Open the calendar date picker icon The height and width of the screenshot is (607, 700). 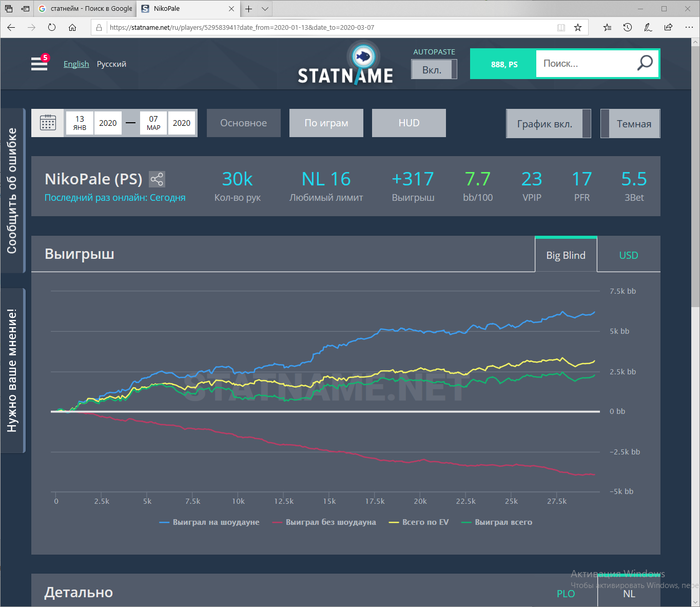[48, 123]
